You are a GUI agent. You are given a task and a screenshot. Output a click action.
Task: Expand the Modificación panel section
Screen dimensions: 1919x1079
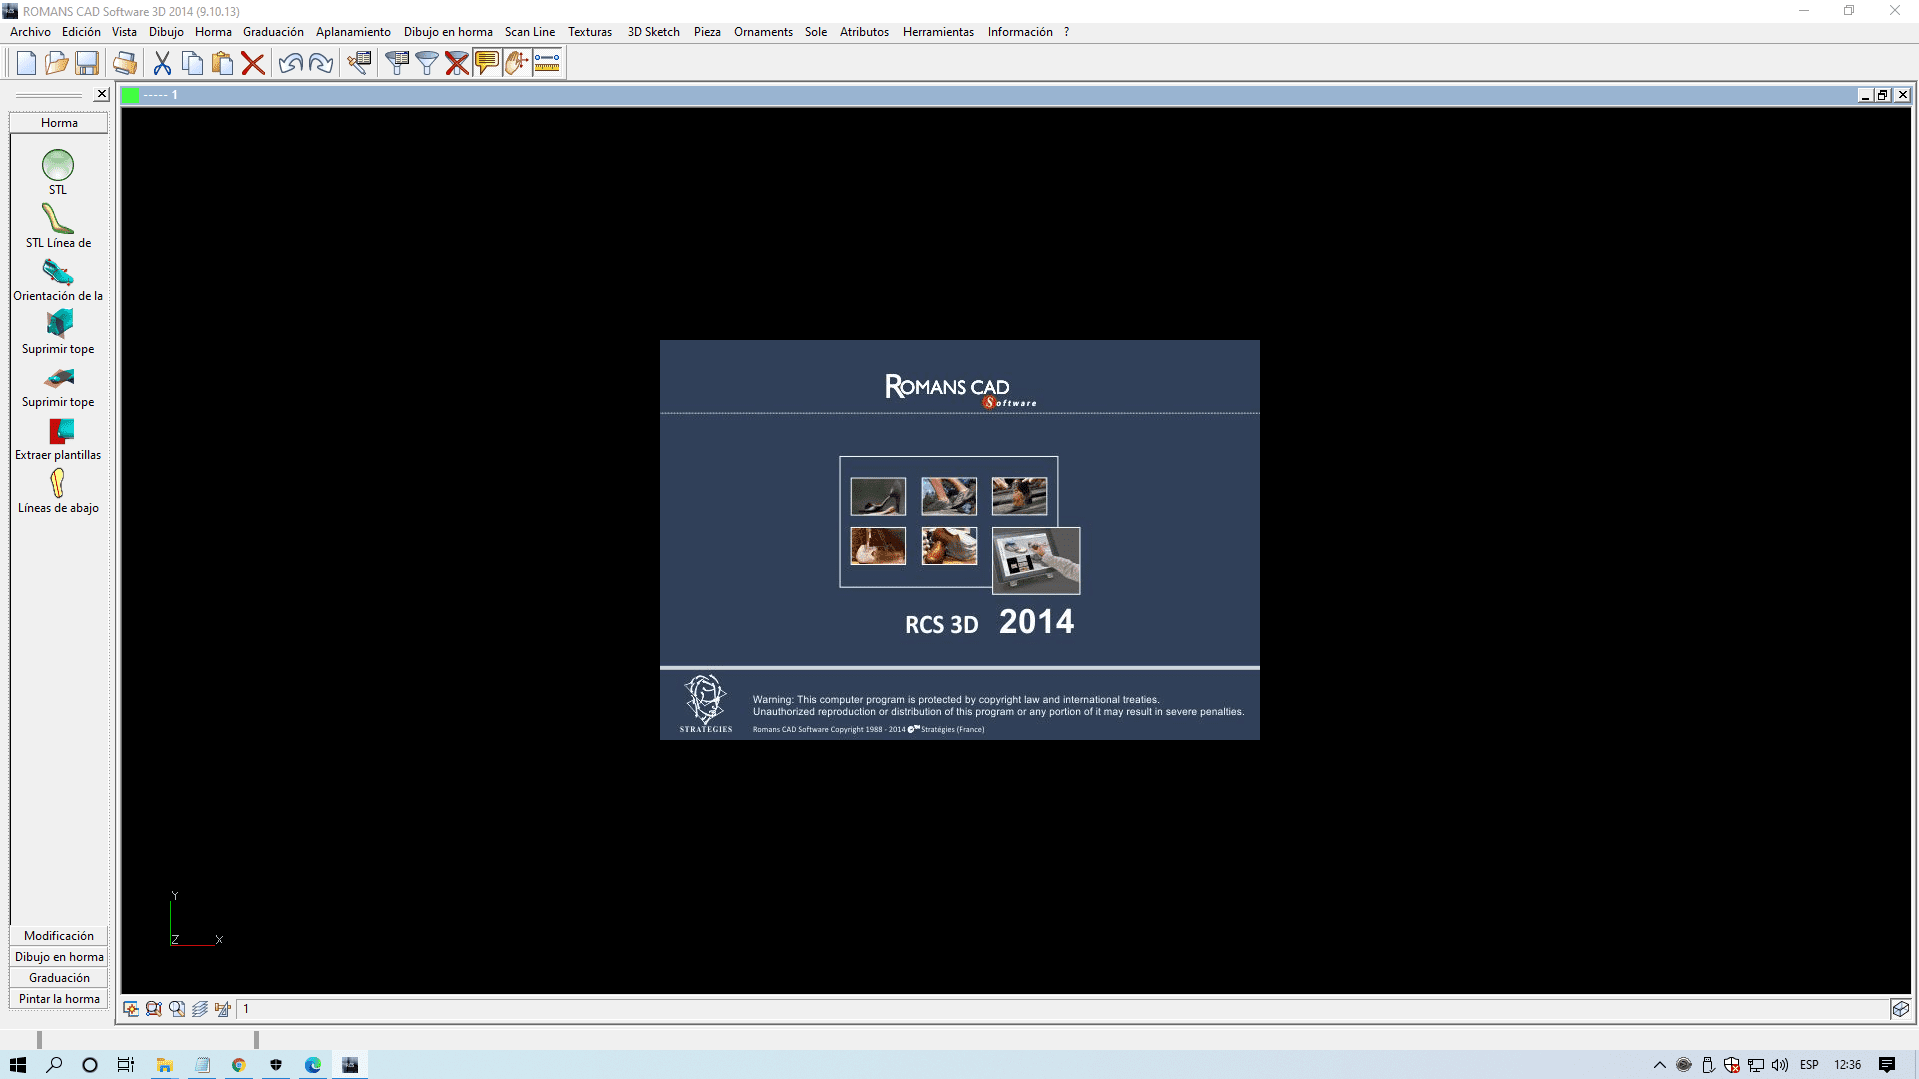pos(59,936)
